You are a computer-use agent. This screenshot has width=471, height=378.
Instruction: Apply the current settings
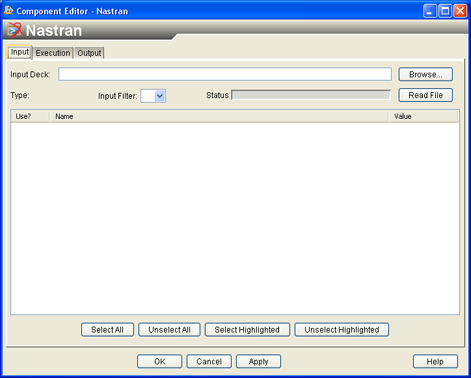tap(258, 361)
